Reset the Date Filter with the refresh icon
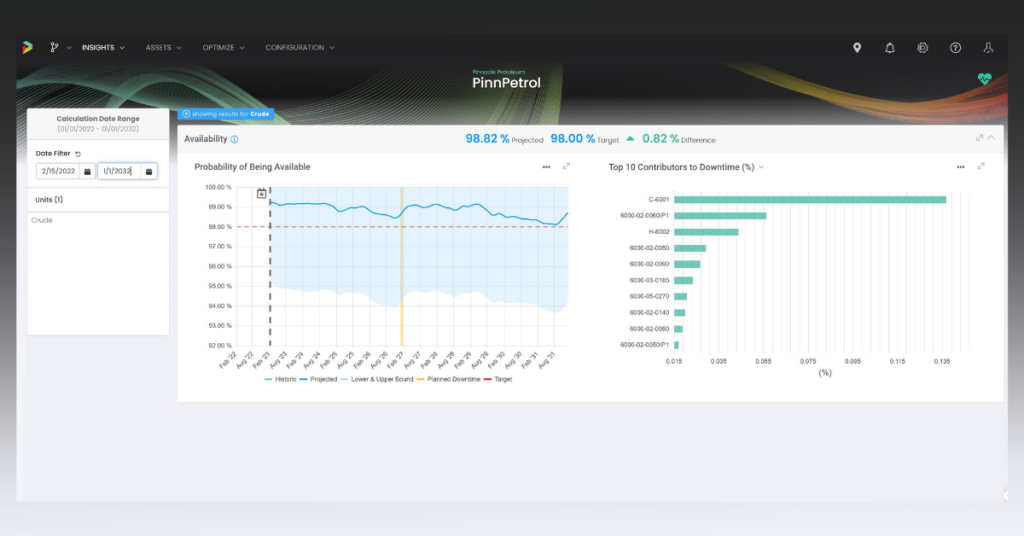The width and height of the screenshot is (1024, 536). point(78,154)
